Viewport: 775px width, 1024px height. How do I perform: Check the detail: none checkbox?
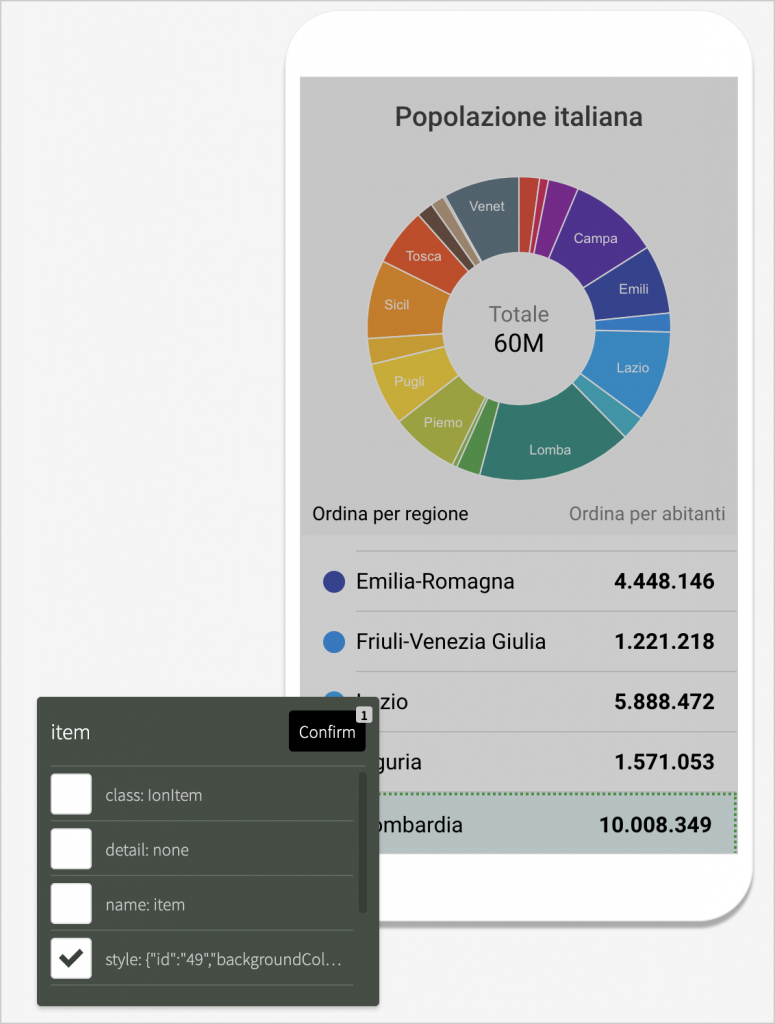click(x=71, y=849)
